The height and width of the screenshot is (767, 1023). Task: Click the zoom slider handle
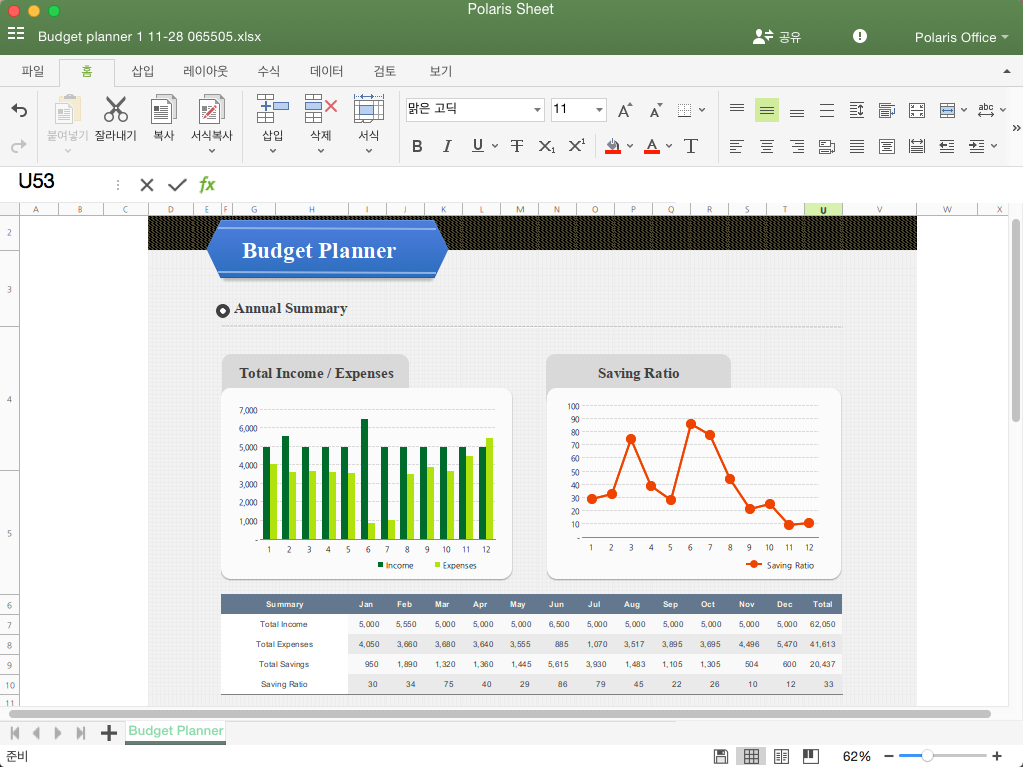click(x=927, y=756)
